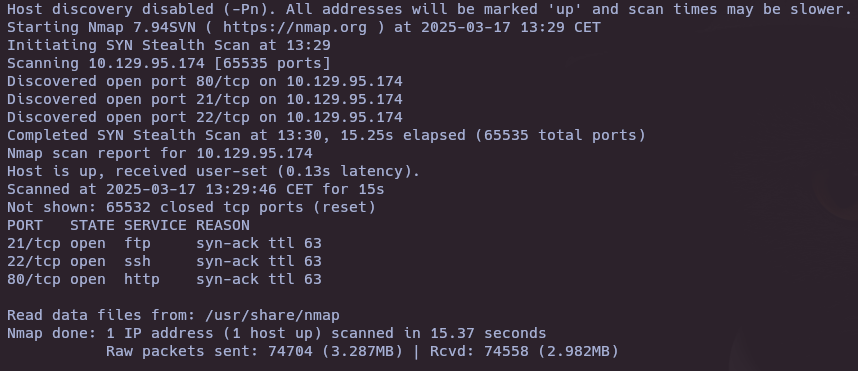
Task: Click 'Scanning 10.129.95.174 [65535 ports]' text
Action: coord(169,63)
